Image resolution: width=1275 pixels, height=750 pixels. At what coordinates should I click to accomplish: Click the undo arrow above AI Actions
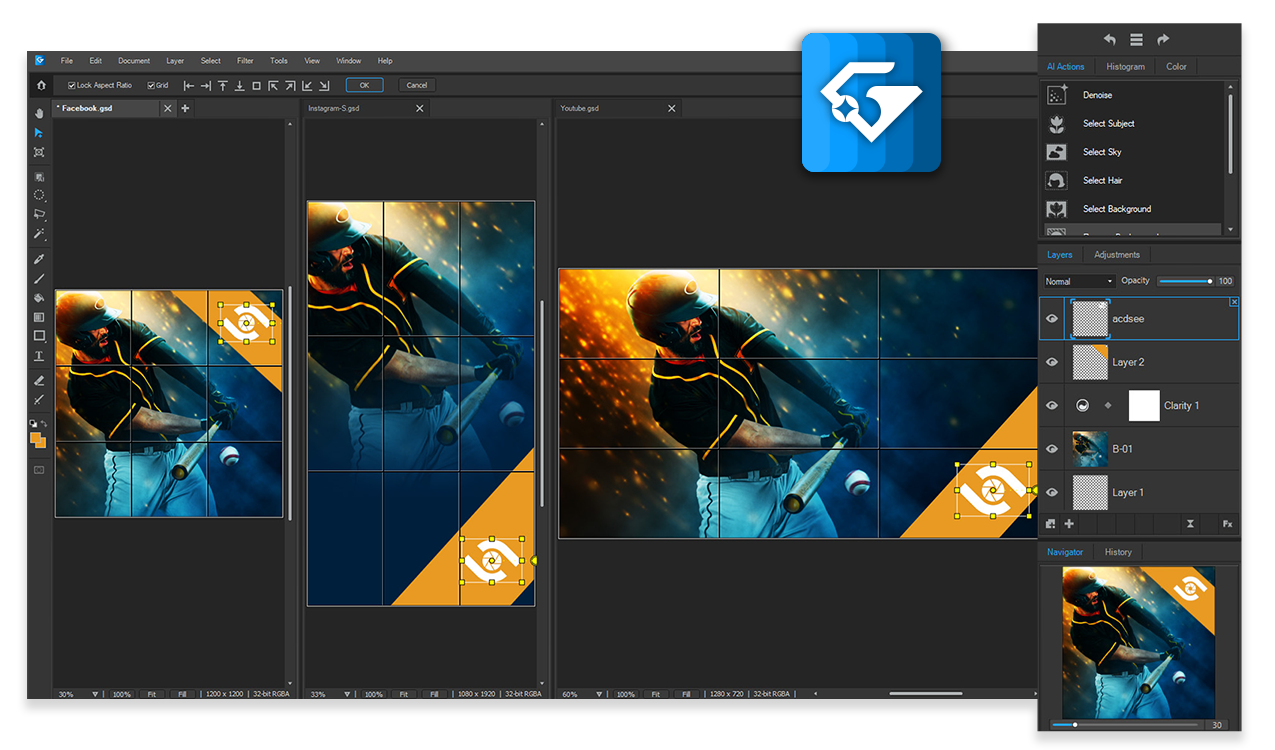[x=1110, y=40]
